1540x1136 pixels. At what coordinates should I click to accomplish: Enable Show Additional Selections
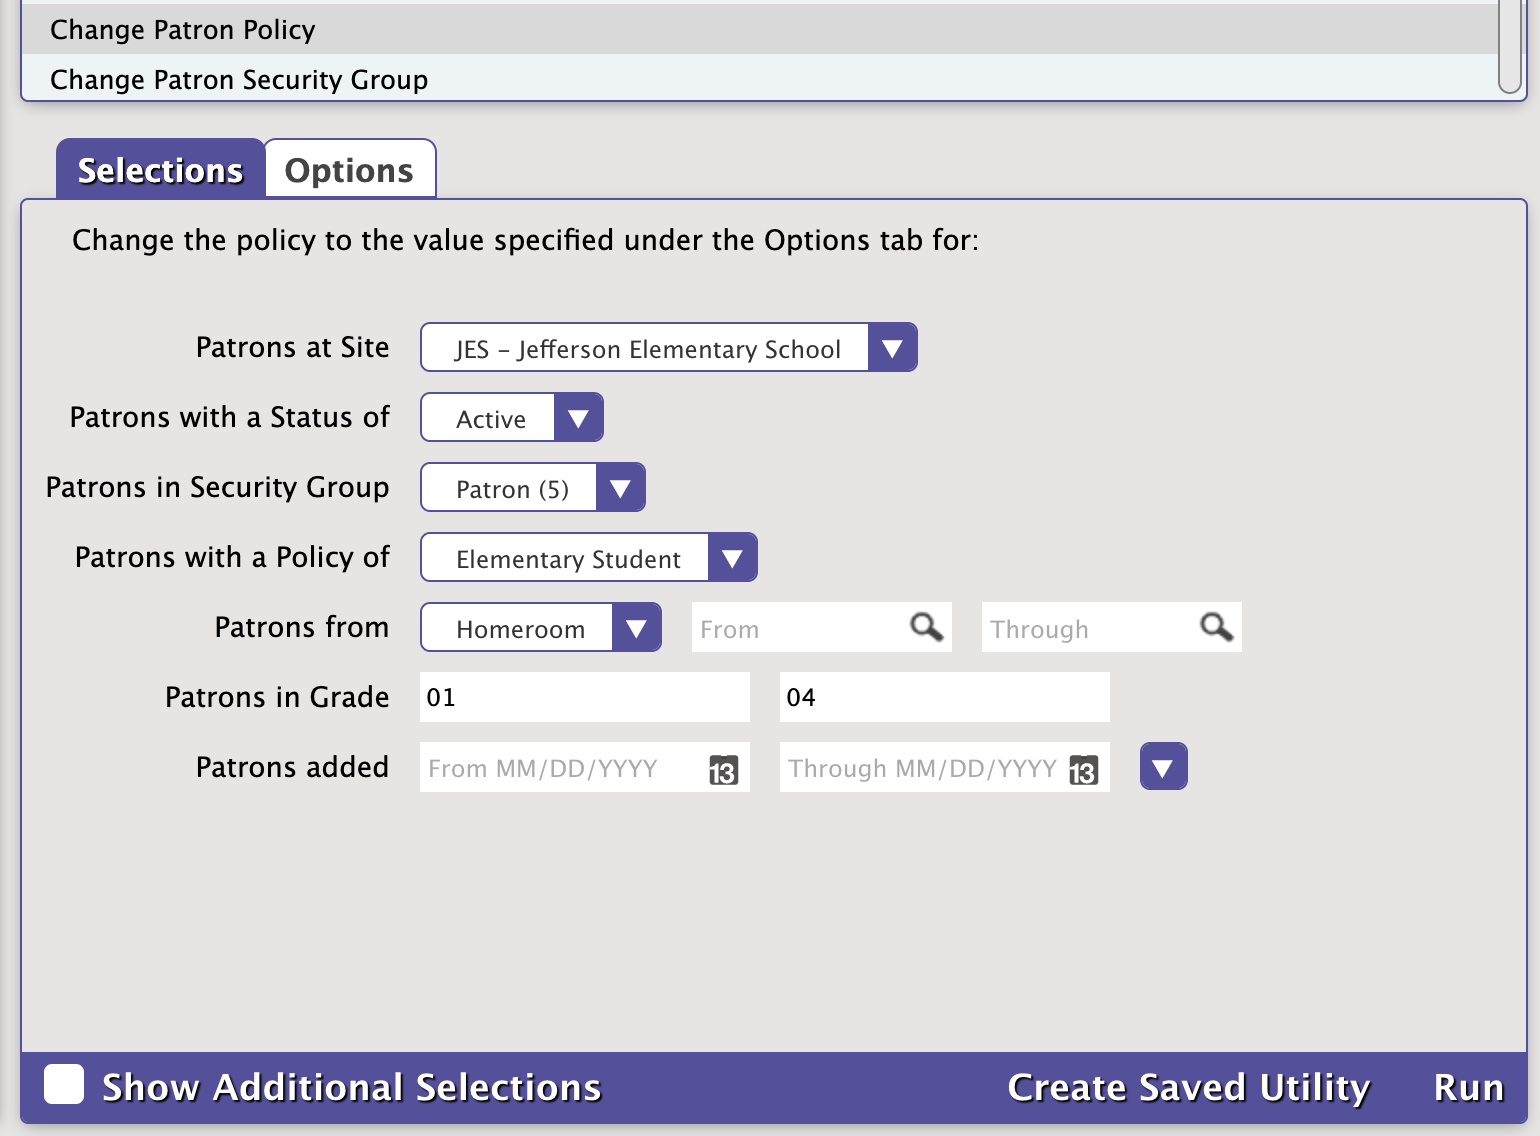63,1085
